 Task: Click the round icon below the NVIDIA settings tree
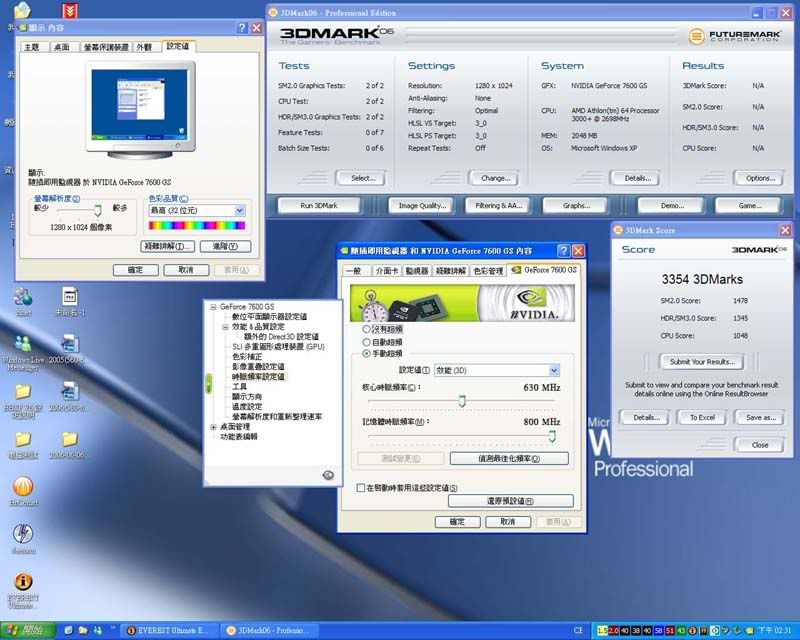(328, 475)
